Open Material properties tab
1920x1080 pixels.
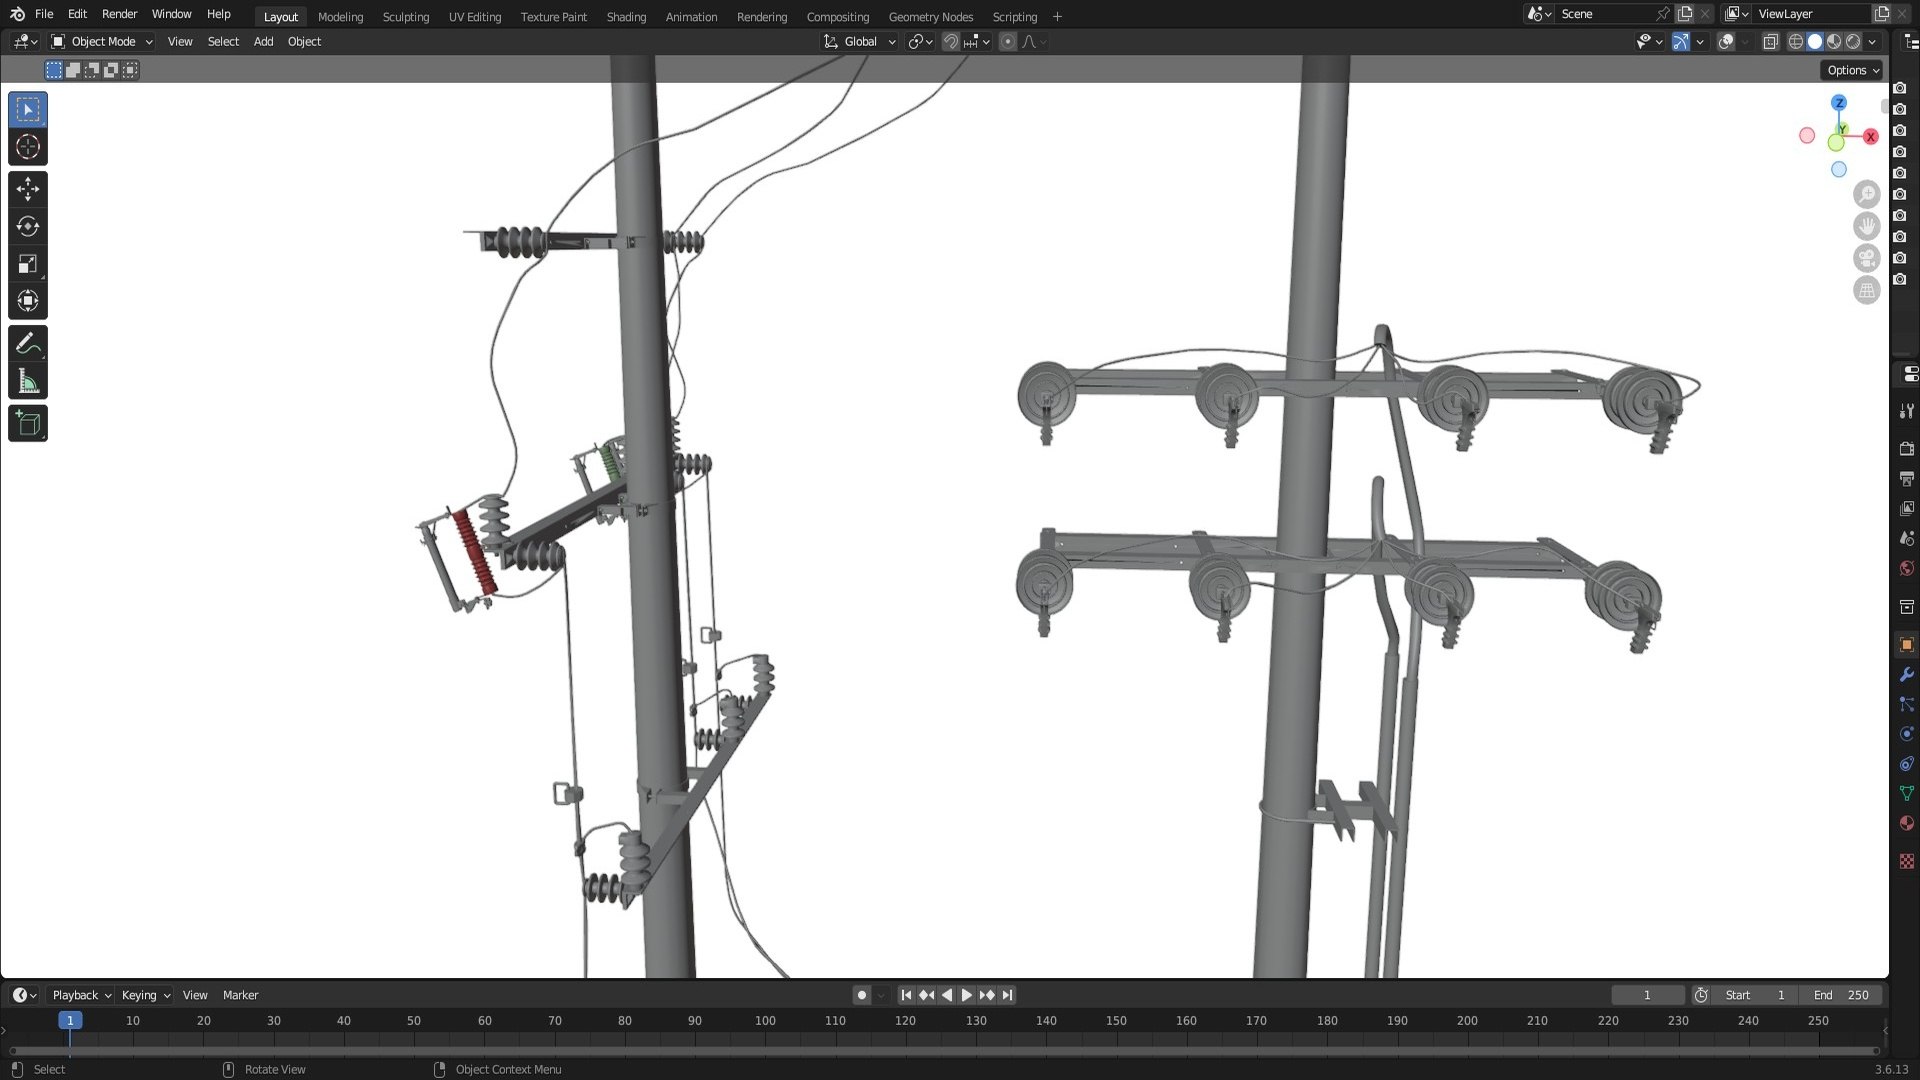(1906, 823)
